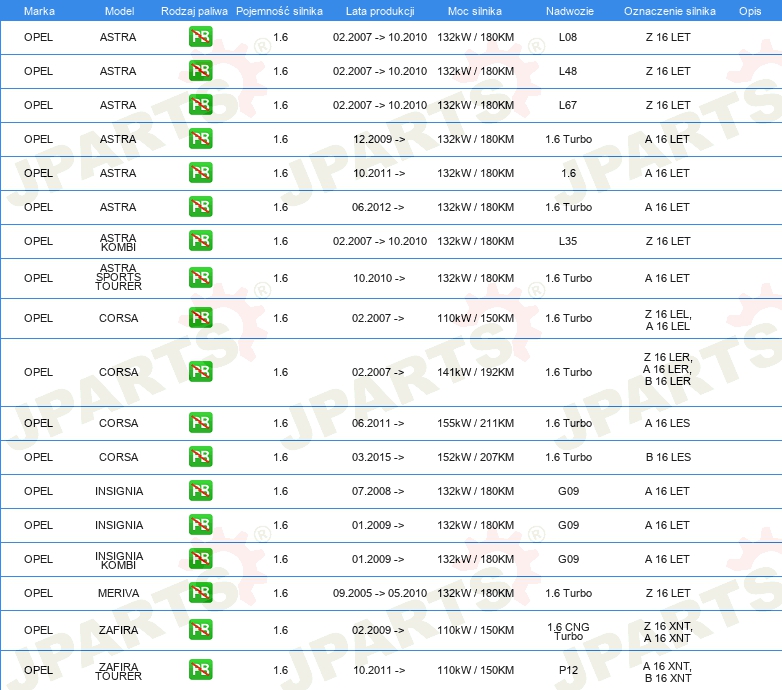Viewport: 782px width, 690px height.
Task: Select the fuel icon in the Insignia Kombi row
Action: pos(200,559)
